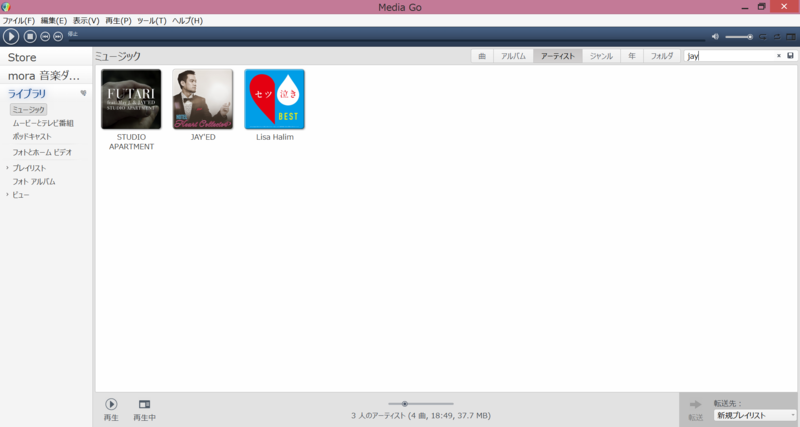Adjust the volume slider handle

(x=749, y=37)
